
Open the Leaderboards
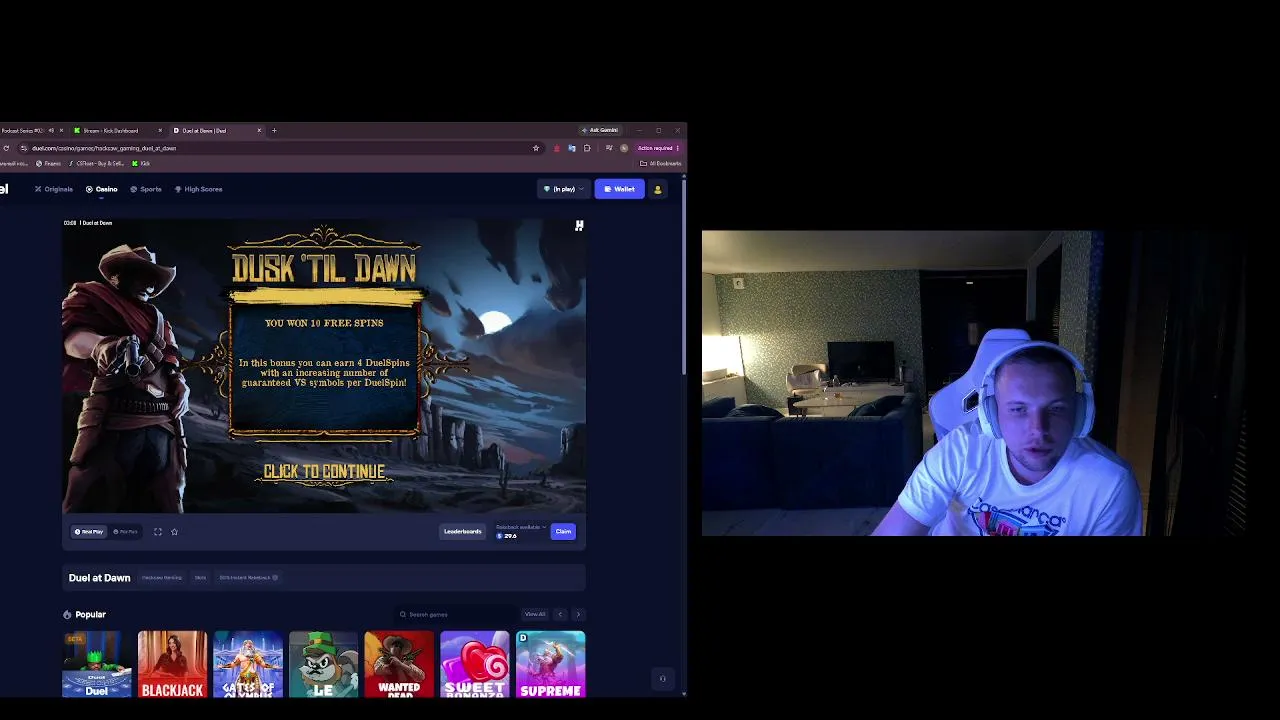pyautogui.click(x=462, y=532)
